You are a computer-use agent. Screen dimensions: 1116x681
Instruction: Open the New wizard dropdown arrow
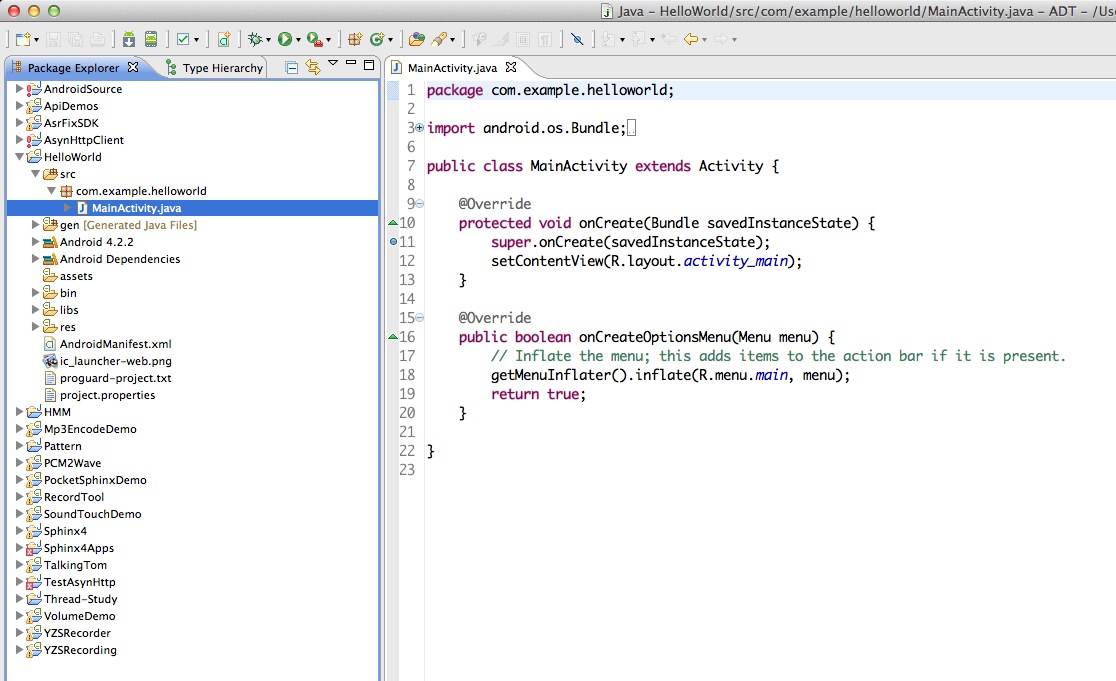point(36,40)
